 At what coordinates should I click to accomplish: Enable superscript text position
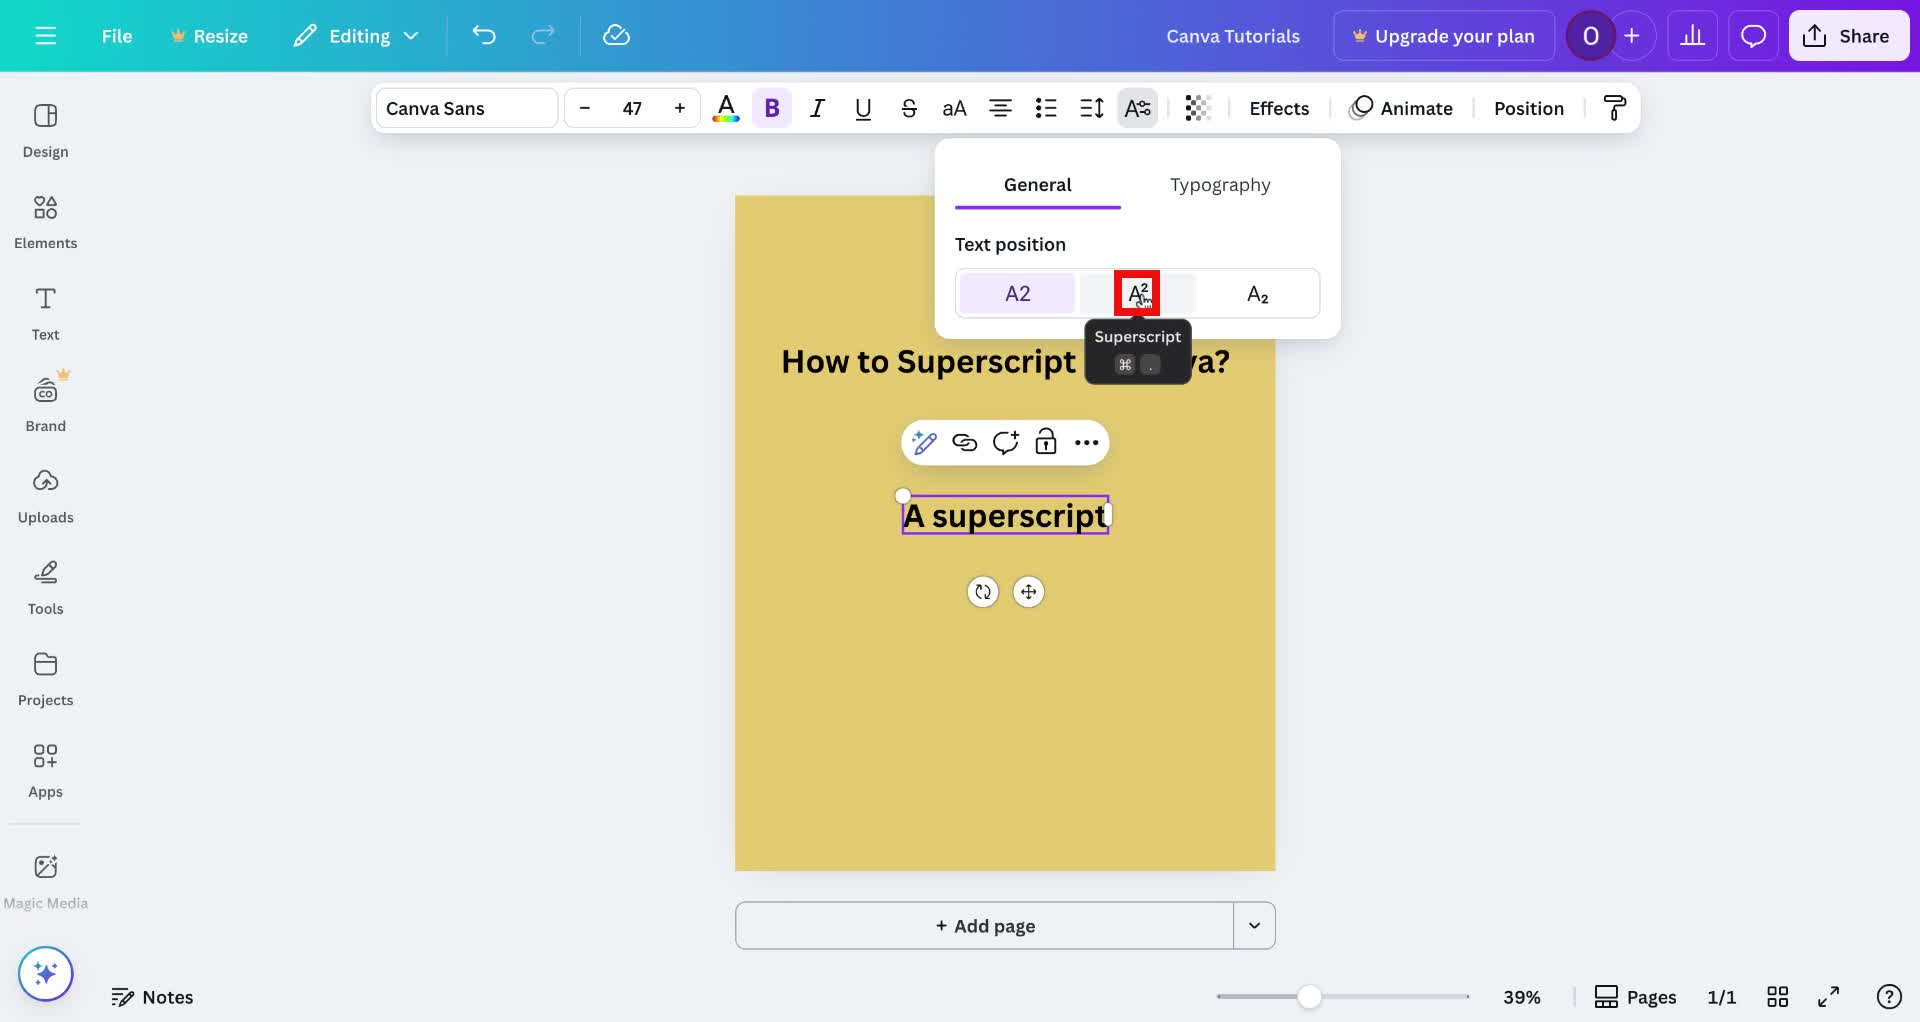tap(1137, 292)
